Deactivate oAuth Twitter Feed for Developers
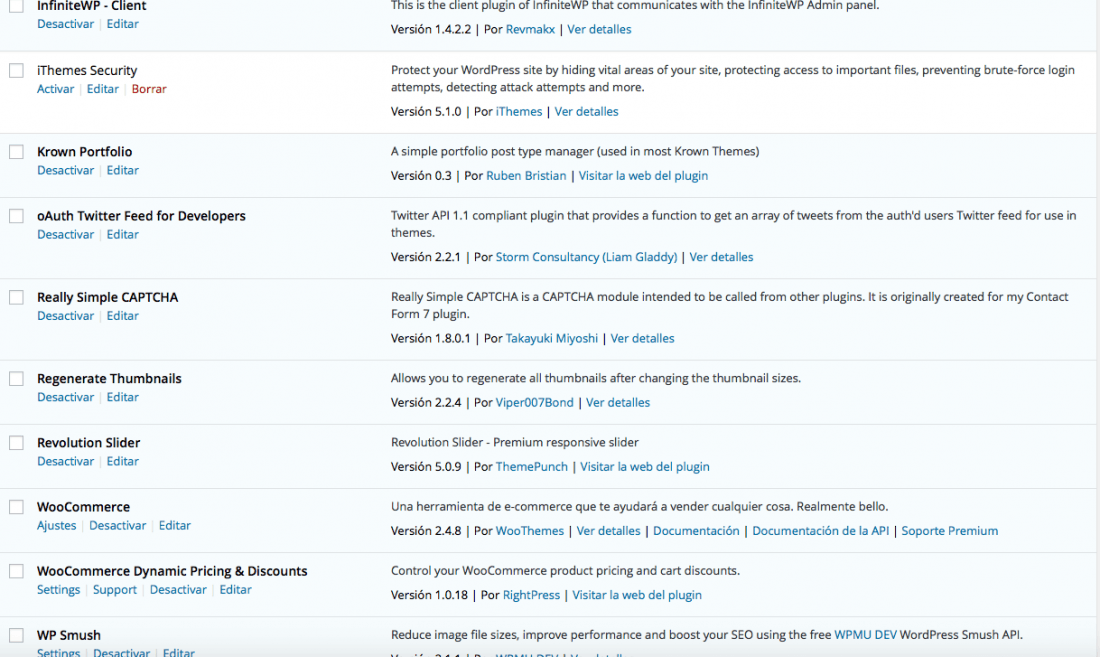Image resolution: width=1100 pixels, height=657 pixels. pyautogui.click(x=65, y=235)
